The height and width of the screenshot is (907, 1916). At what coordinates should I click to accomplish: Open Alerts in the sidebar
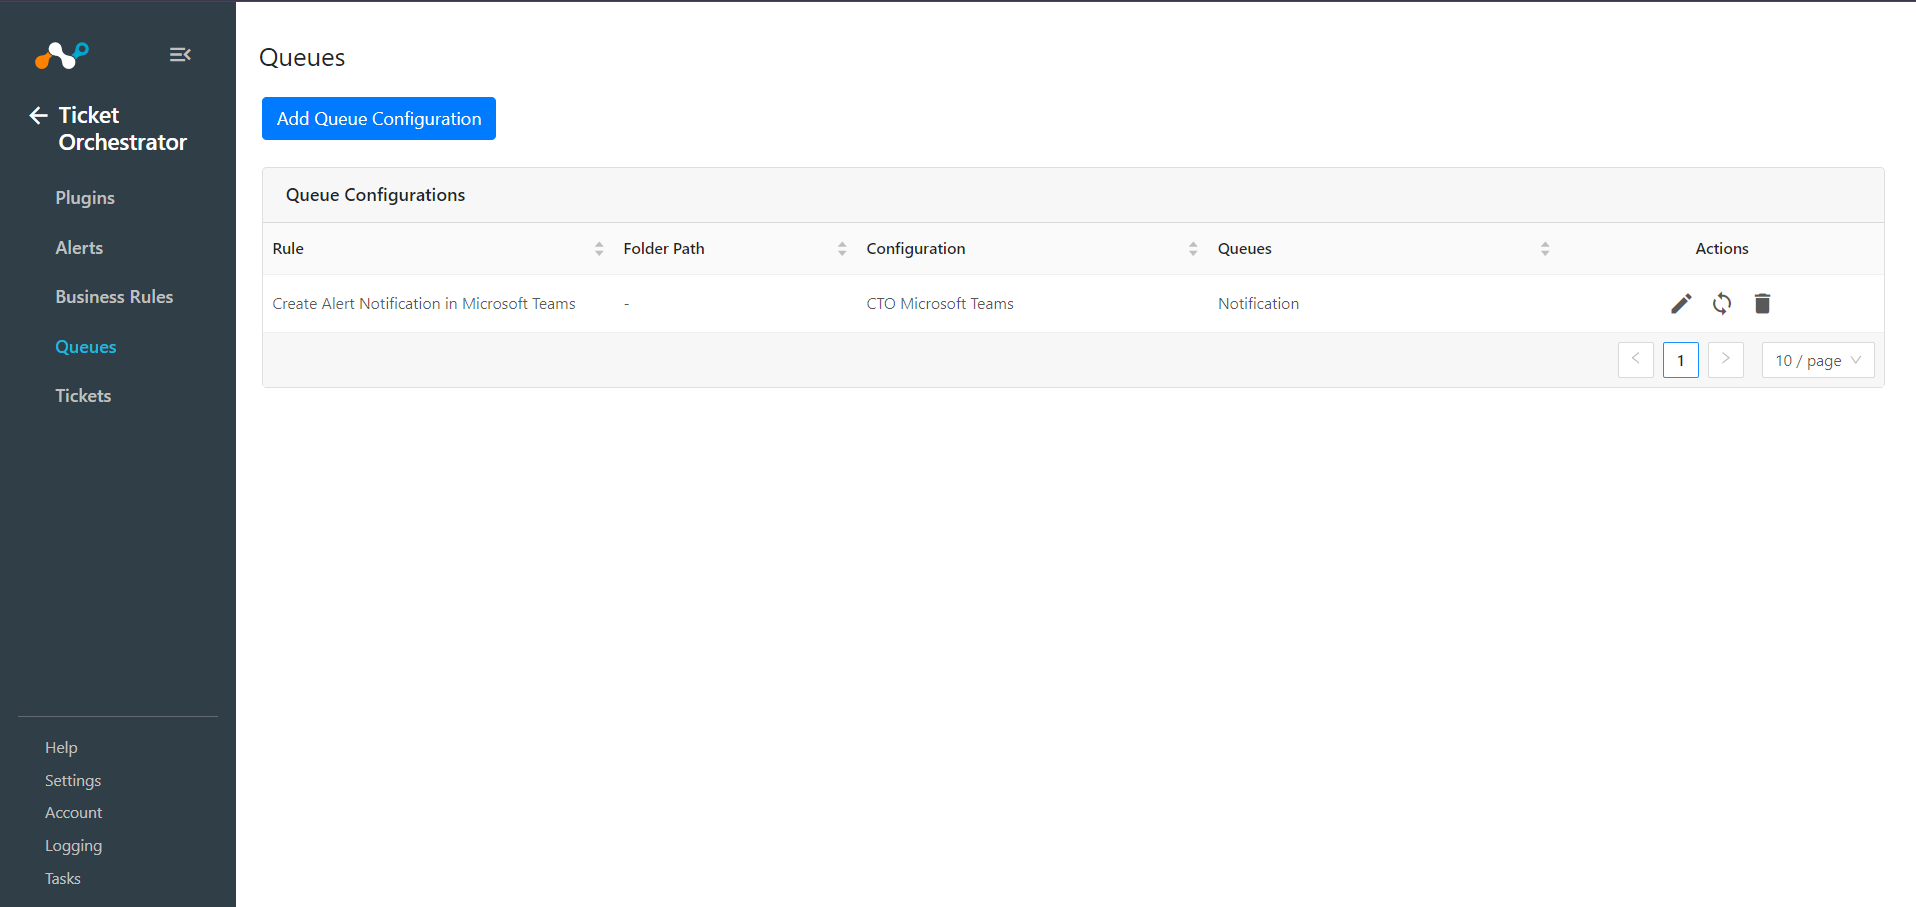[x=79, y=248]
